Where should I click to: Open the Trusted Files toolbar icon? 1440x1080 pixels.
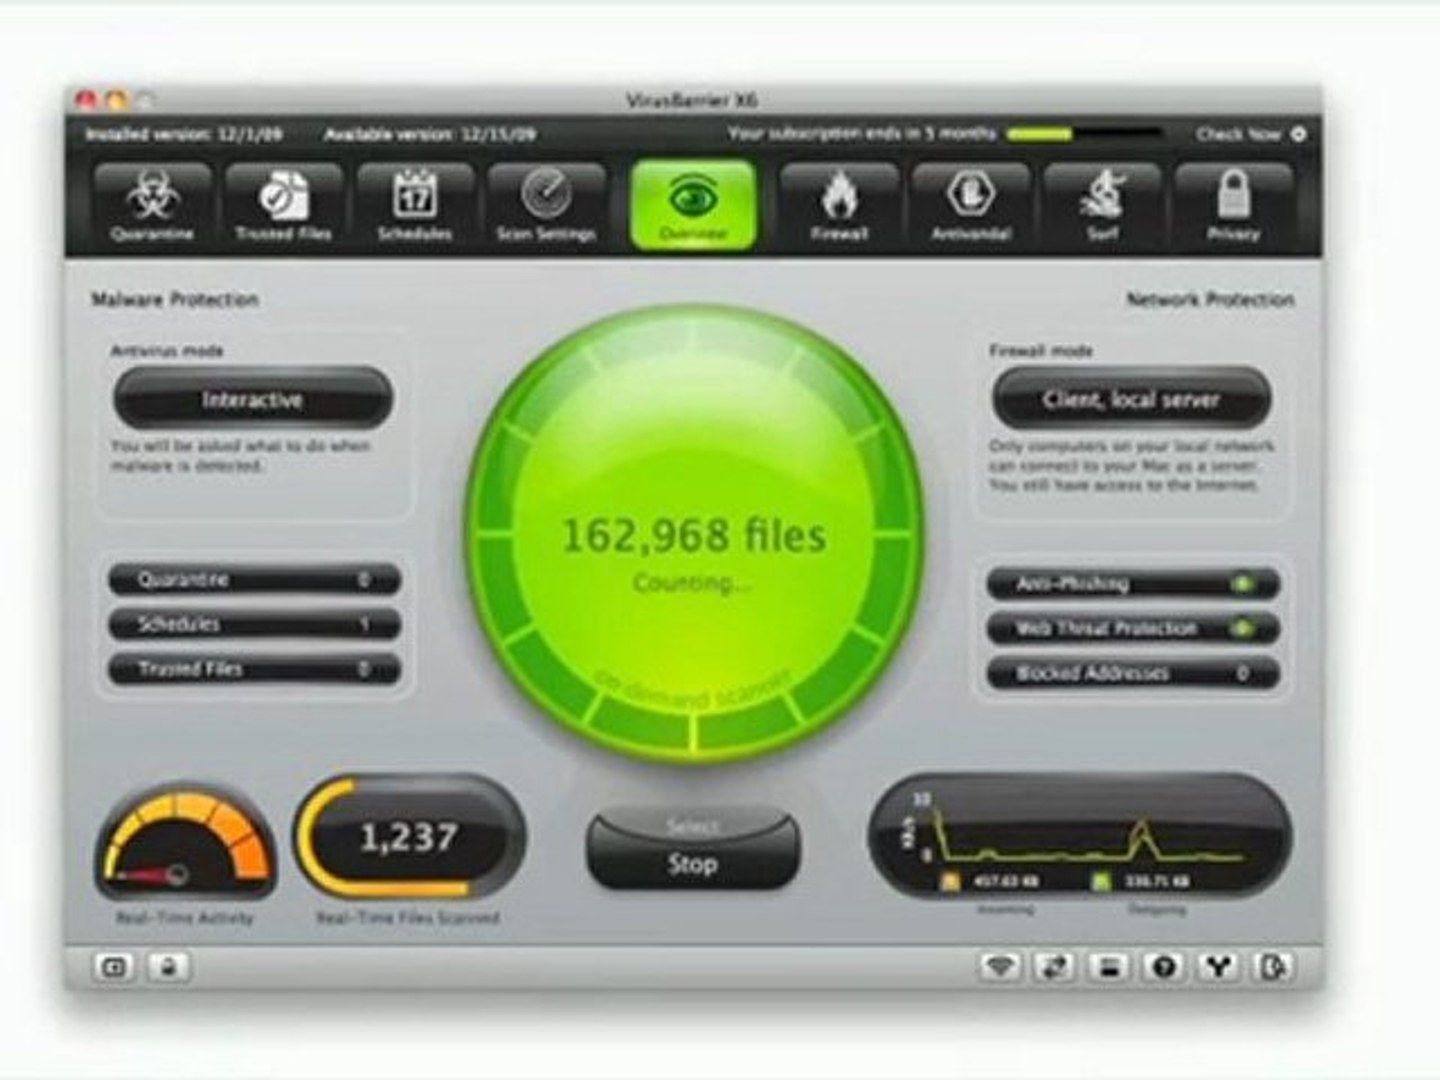tap(284, 205)
